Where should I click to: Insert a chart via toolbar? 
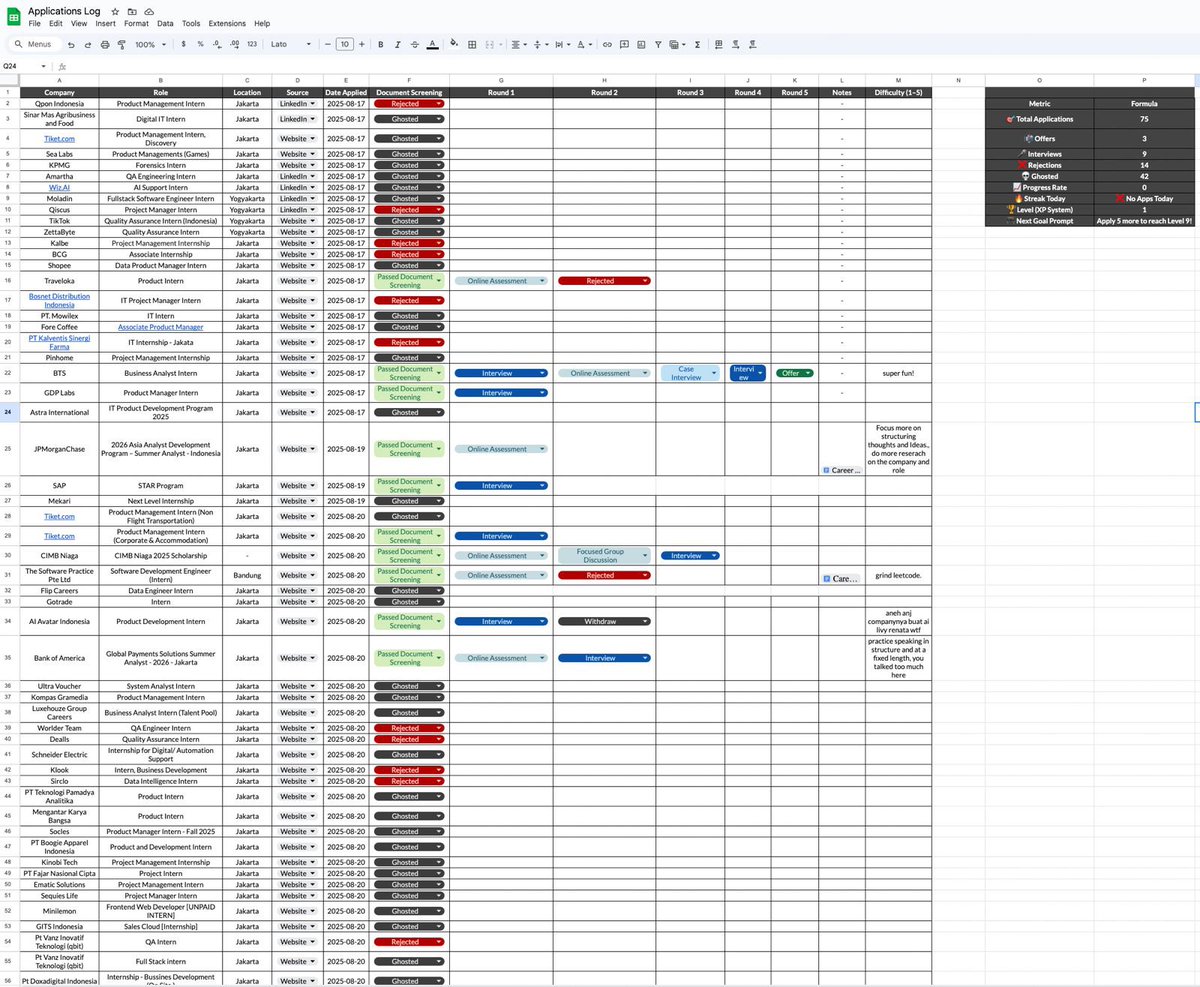tap(641, 45)
